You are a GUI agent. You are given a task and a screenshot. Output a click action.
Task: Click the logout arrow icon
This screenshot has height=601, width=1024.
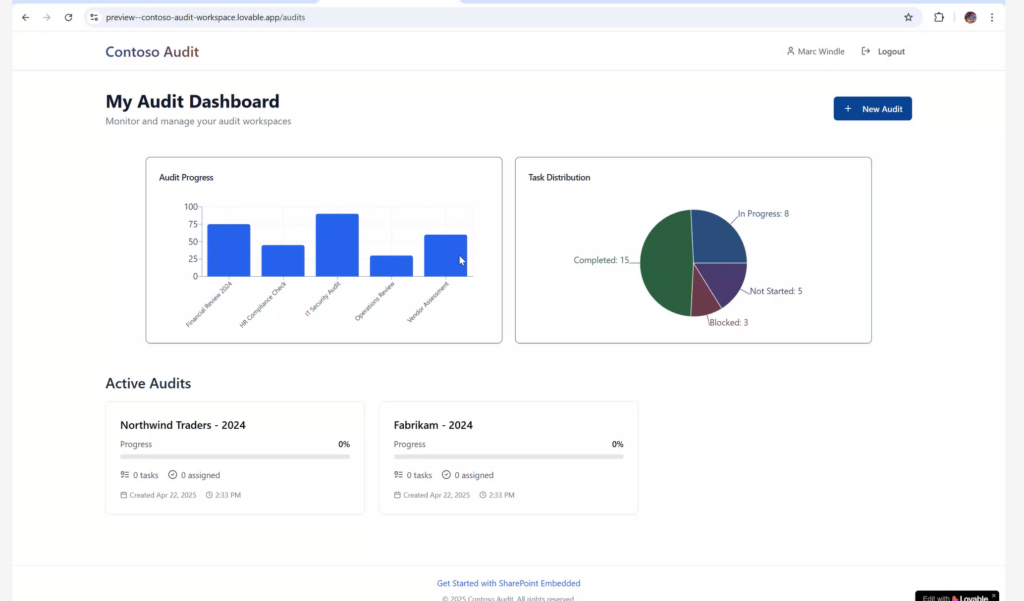pos(866,51)
